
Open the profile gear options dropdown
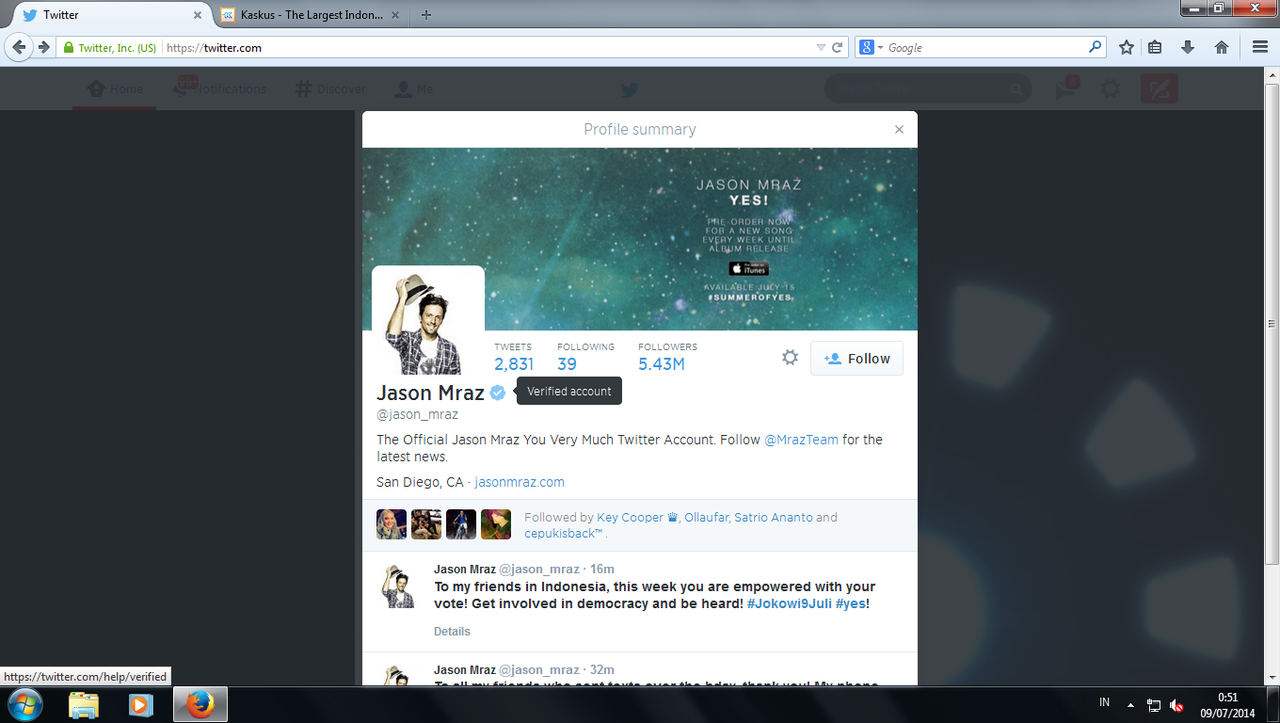point(790,357)
